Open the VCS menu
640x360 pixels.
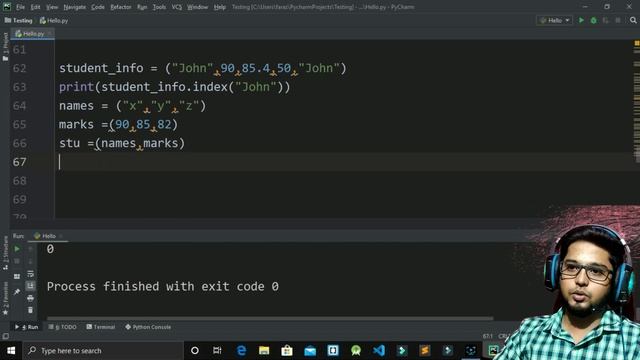pyautogui.click(x=177, y=7)
